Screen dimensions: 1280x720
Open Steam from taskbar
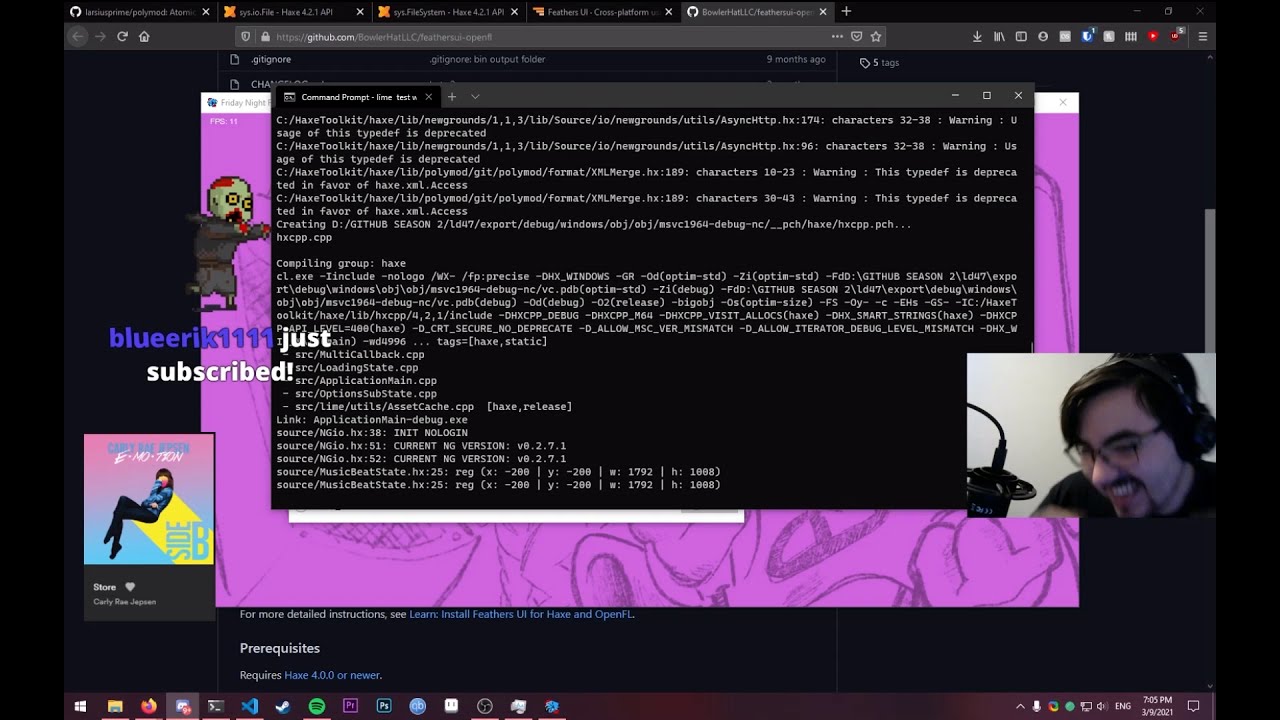click(x=283, y=706)
